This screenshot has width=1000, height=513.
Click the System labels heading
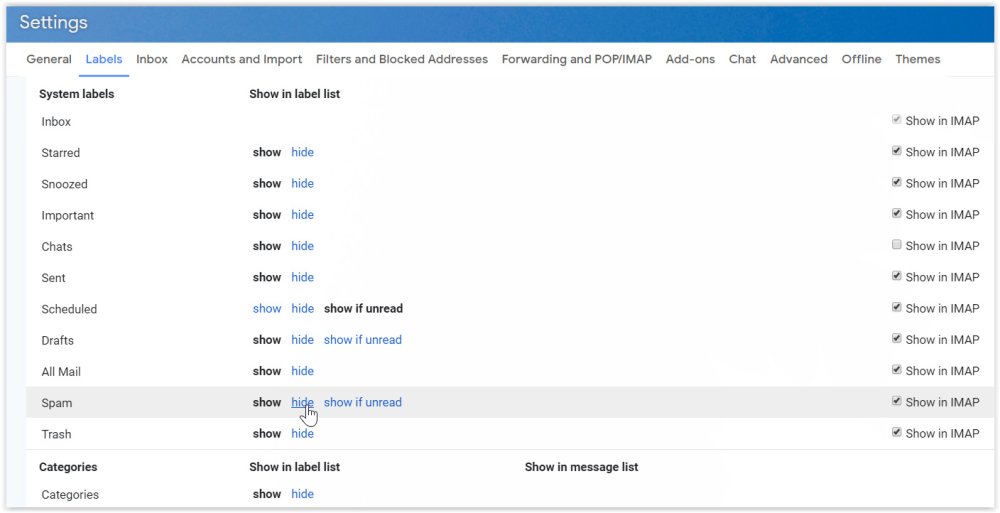click(x=77, y=94)
